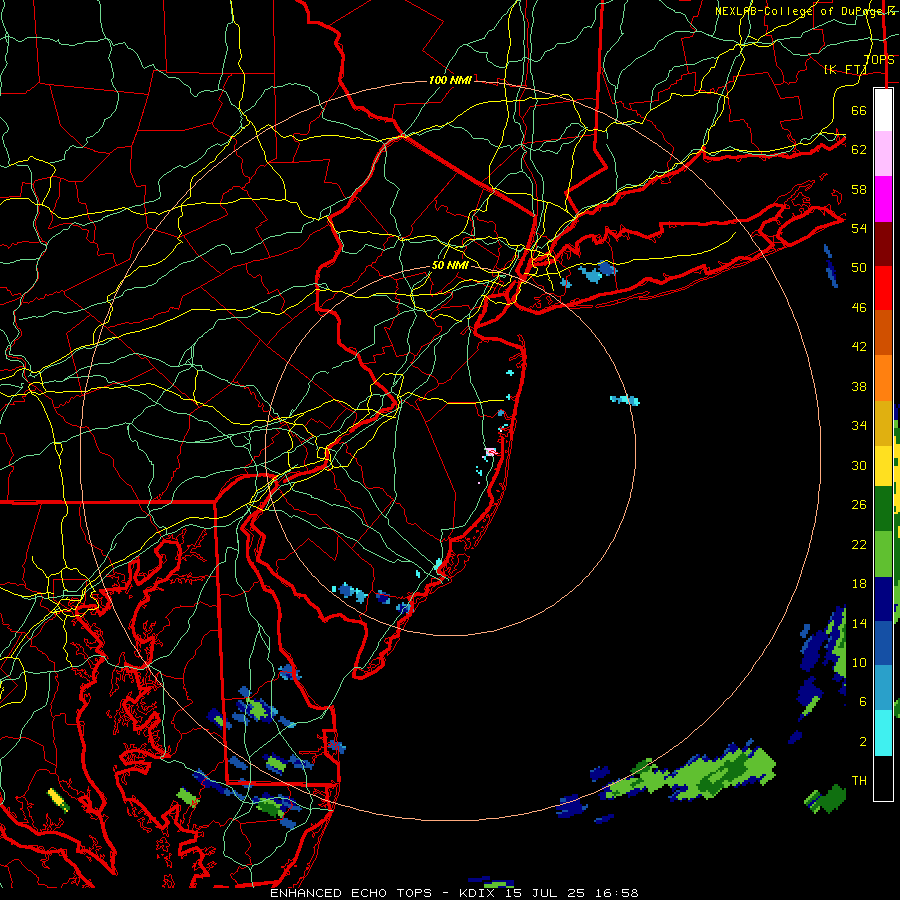The image size is (900, 900).
Task: Click the "30" legend value
Action: [859, 465]
